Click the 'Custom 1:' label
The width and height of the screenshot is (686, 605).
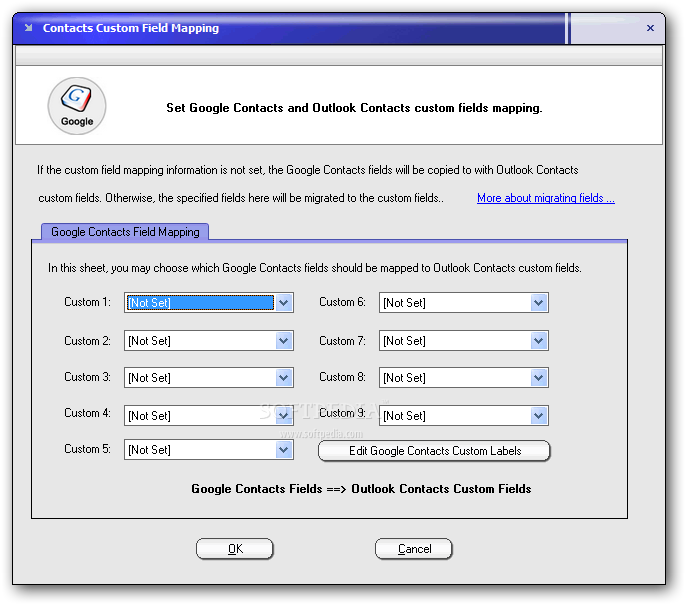[x=88, y=302]
